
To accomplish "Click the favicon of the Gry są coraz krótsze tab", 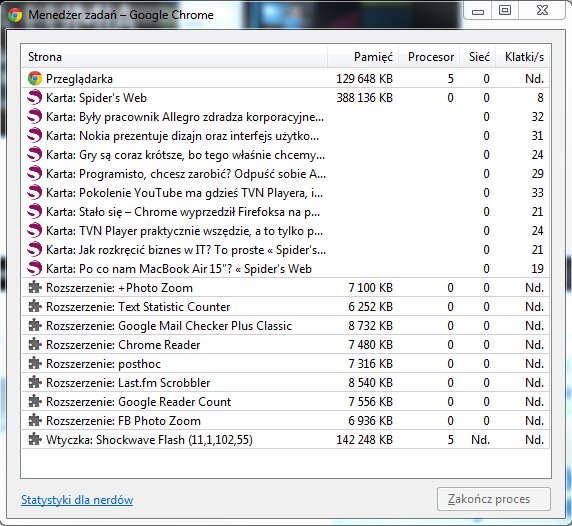I will (35, 154).
